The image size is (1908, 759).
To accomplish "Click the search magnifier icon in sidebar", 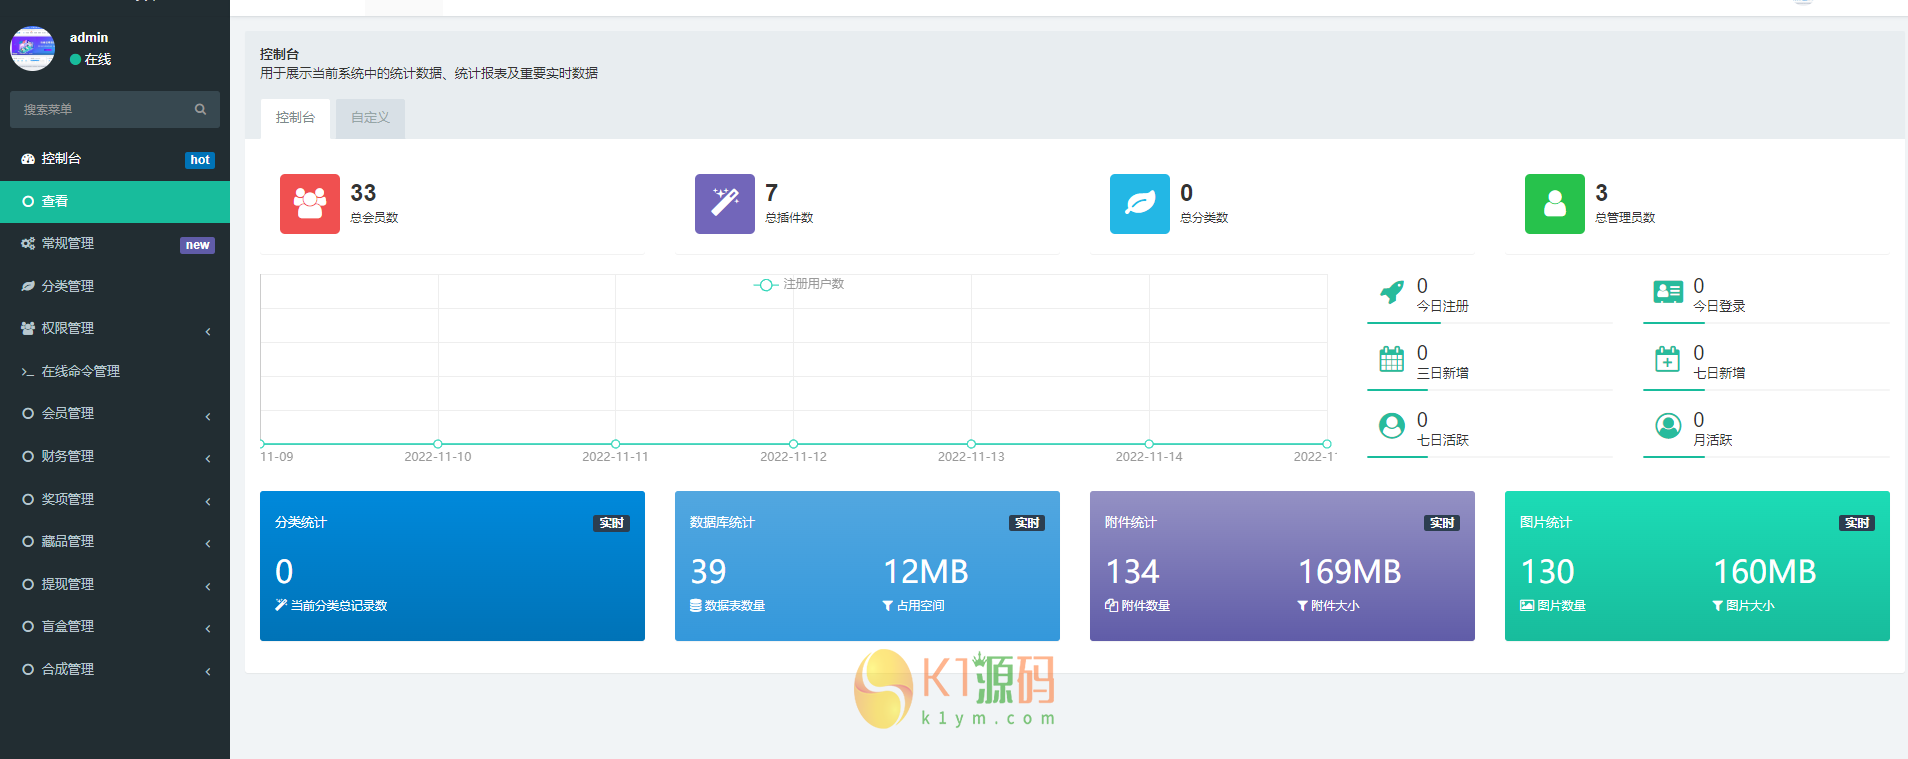I will (200, 110).
